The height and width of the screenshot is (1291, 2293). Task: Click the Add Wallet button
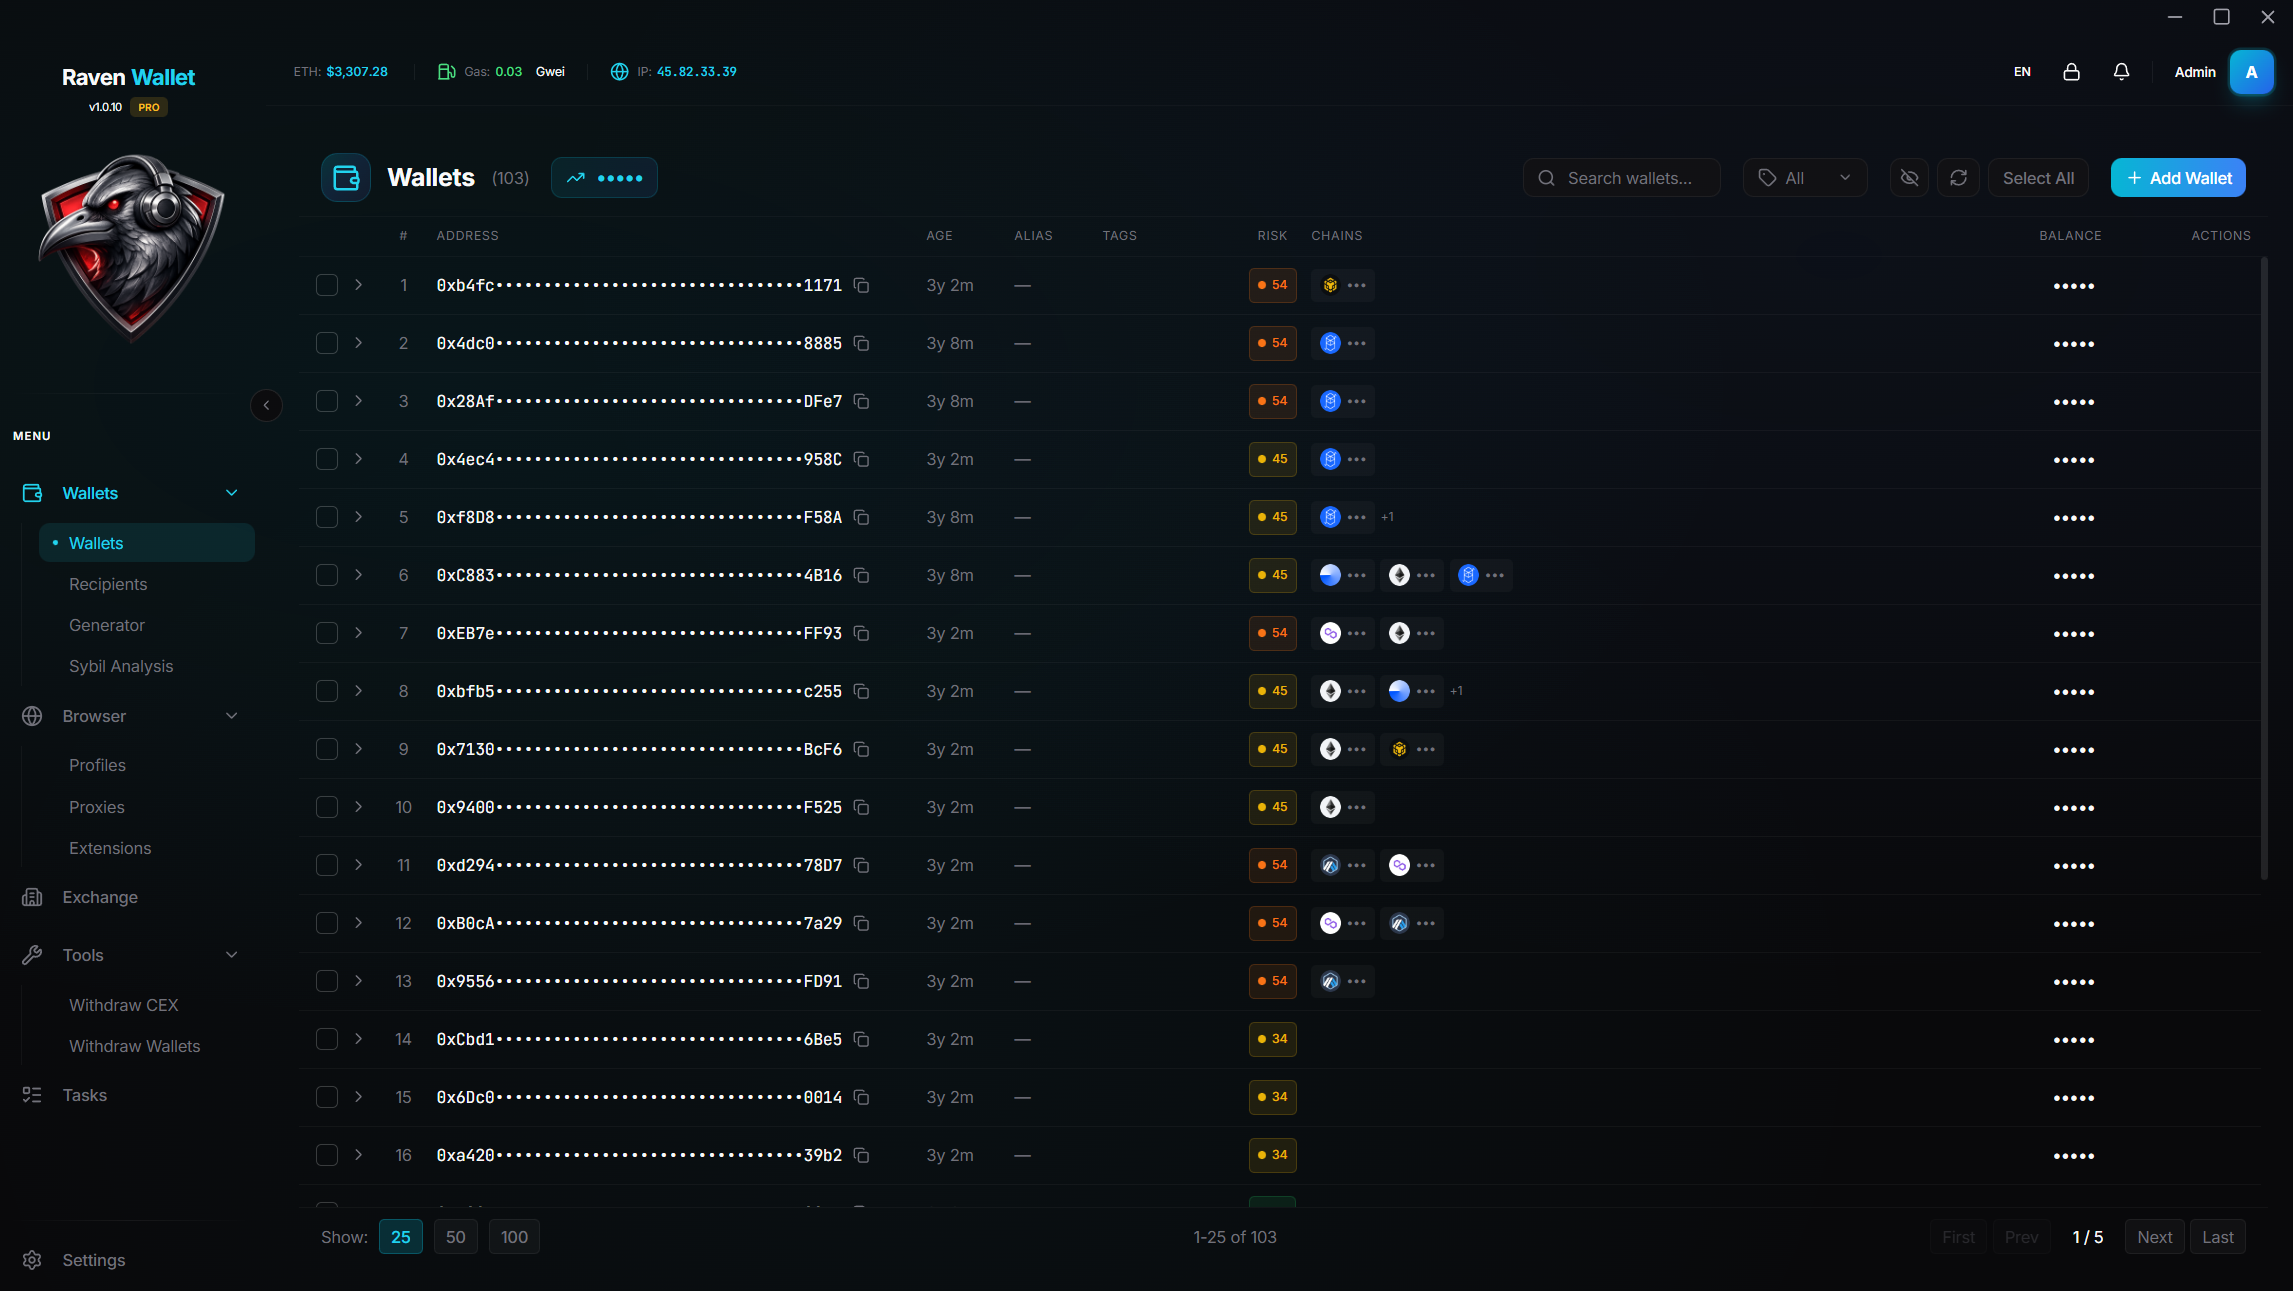pyautogui.click(x=2178, y=177)
